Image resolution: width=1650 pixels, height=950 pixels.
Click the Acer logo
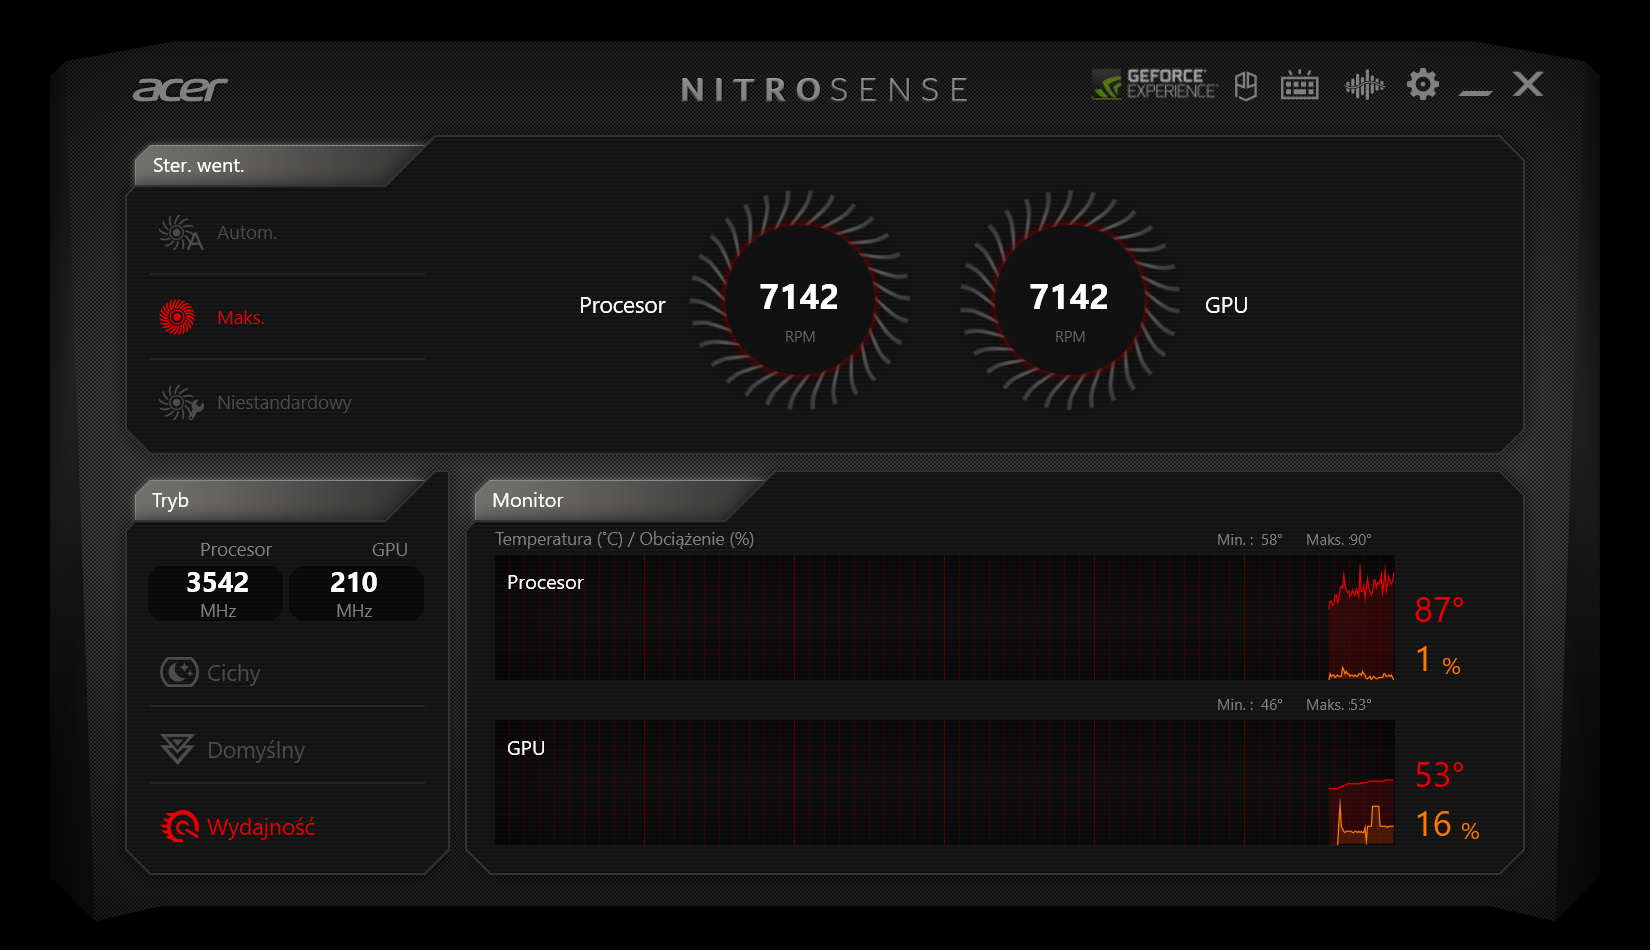pyautogui.click(x=181, y=90)
